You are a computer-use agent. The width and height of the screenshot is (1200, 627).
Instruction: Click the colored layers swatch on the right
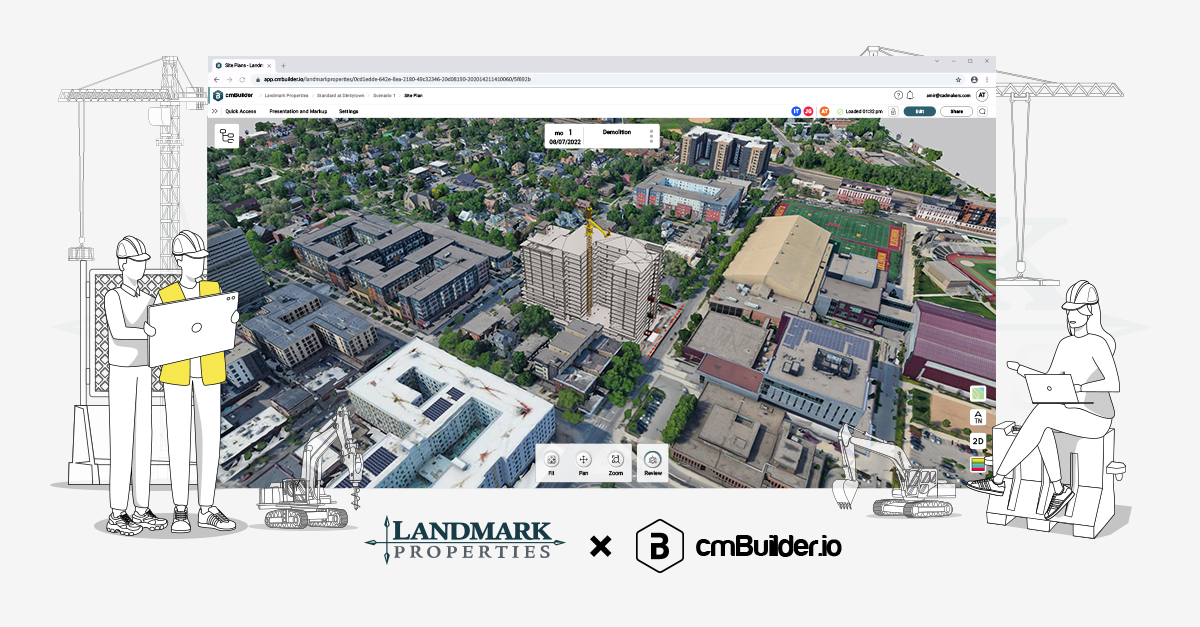(x=978, y=464)
